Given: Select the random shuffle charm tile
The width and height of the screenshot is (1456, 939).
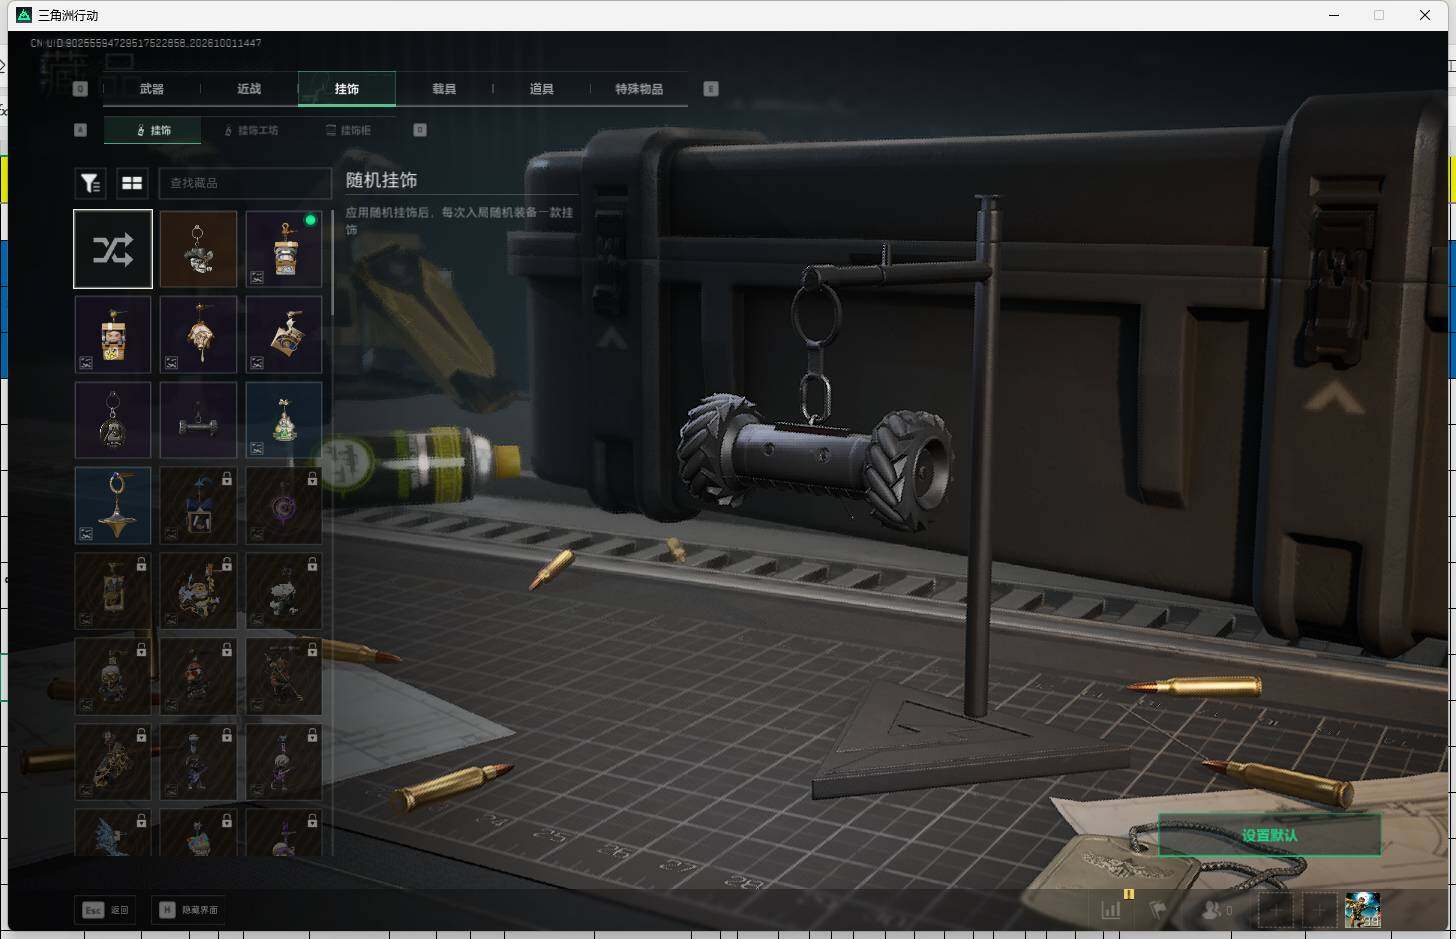Looking at the screenshot, I should coord(113,249).
